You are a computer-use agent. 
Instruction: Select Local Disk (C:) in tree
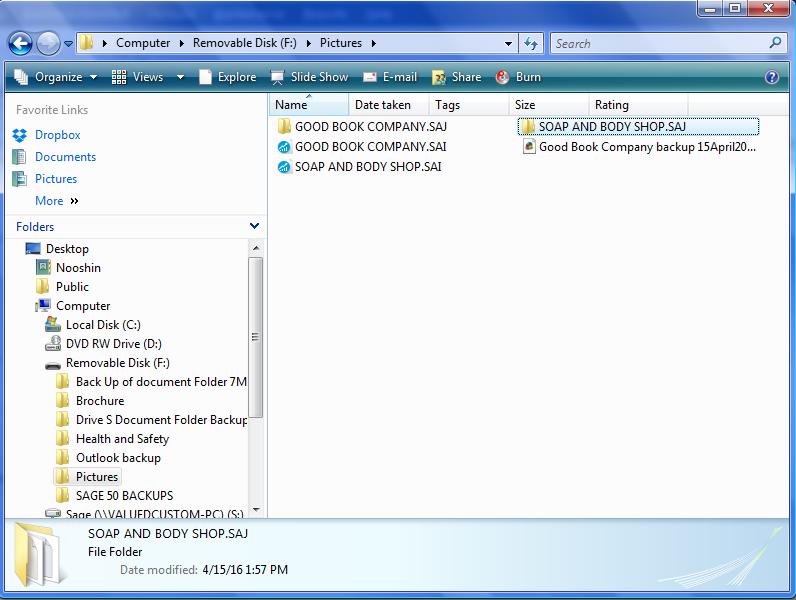point(103,325)
